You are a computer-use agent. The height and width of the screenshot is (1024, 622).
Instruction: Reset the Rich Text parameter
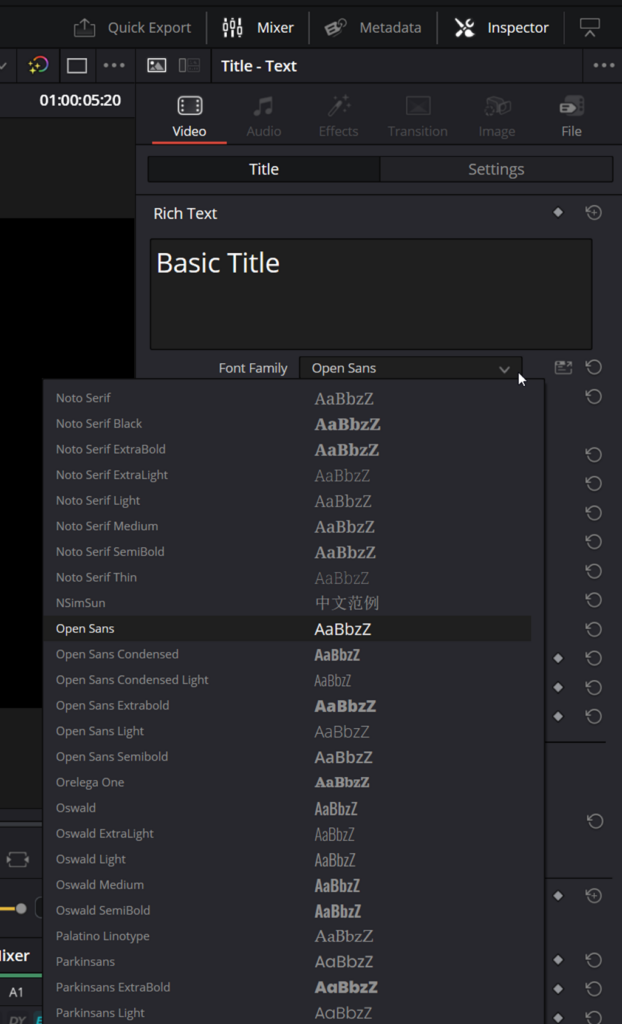coord(593,213)
